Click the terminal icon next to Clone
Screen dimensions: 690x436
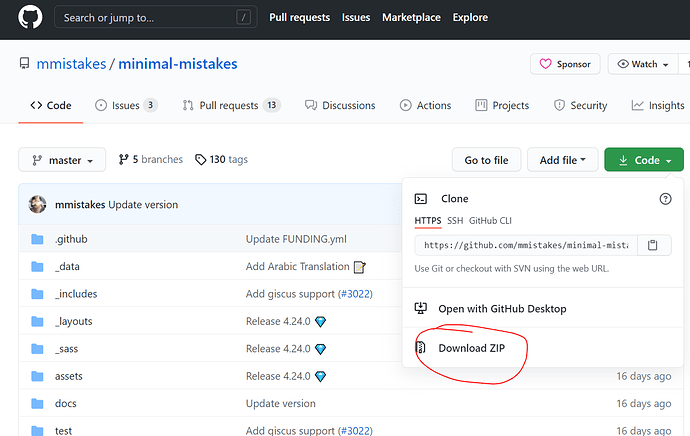[x=421, y=199]
